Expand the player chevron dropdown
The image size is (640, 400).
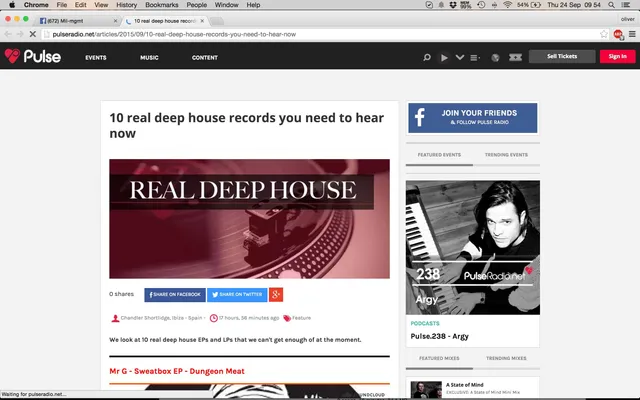pyautogui.click(x=460, y=58)
